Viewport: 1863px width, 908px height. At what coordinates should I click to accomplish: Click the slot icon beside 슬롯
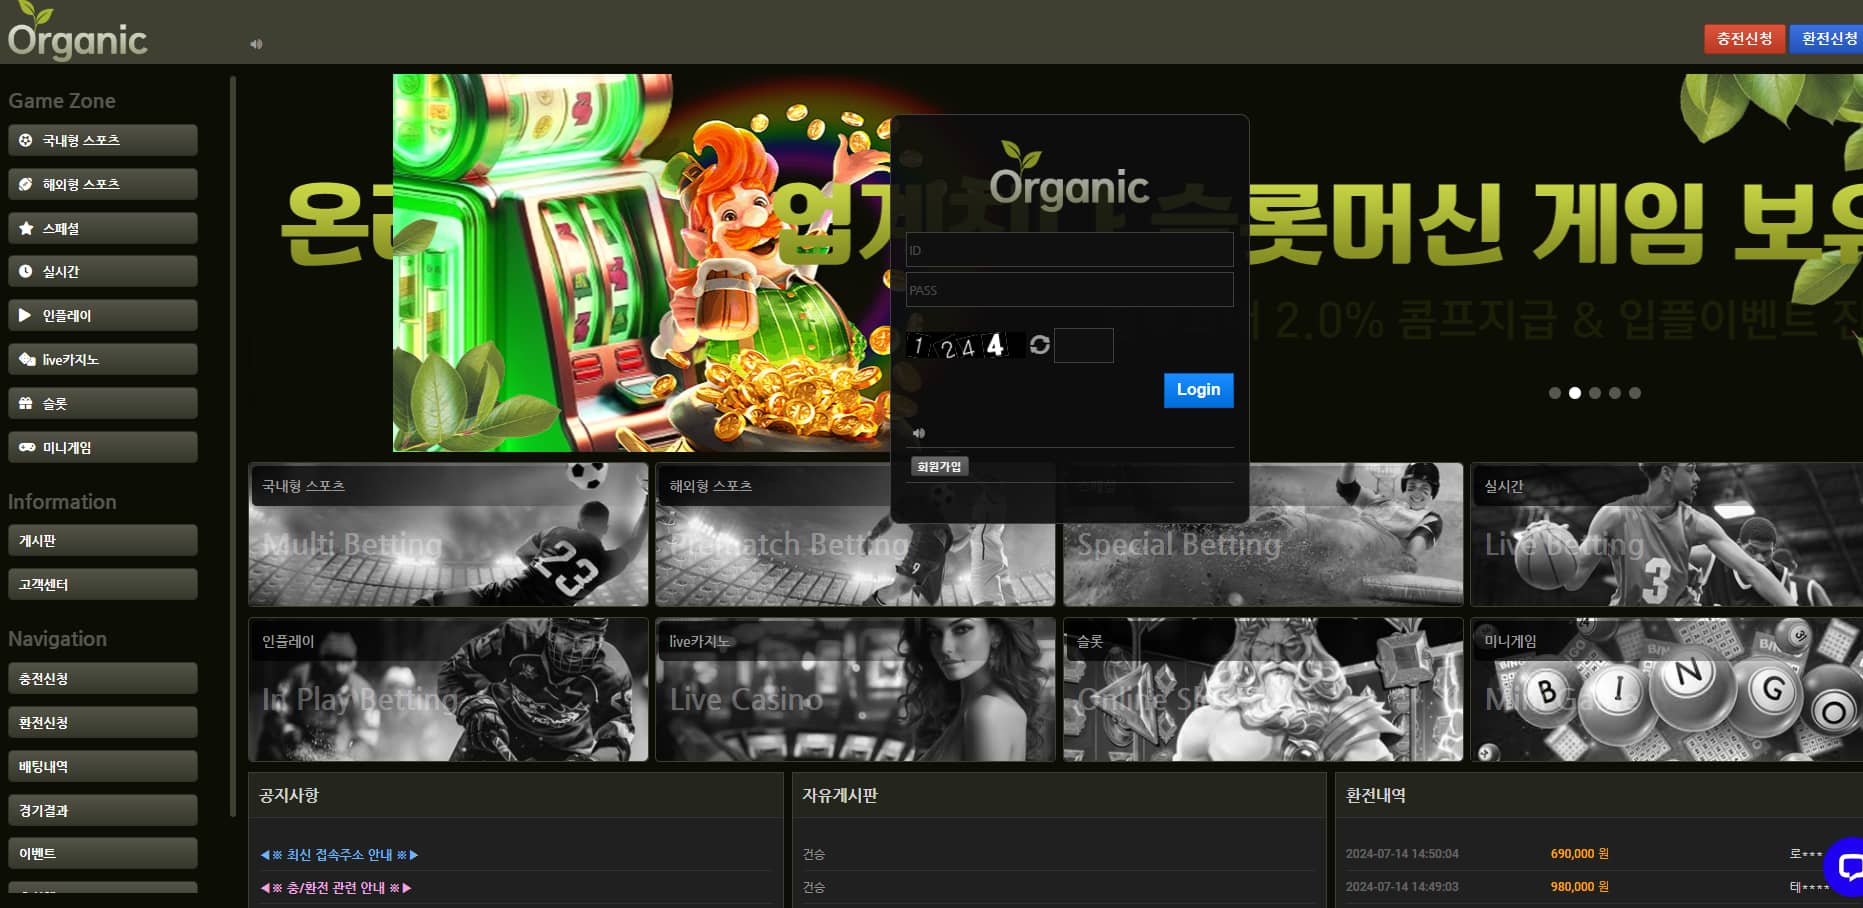26,403
